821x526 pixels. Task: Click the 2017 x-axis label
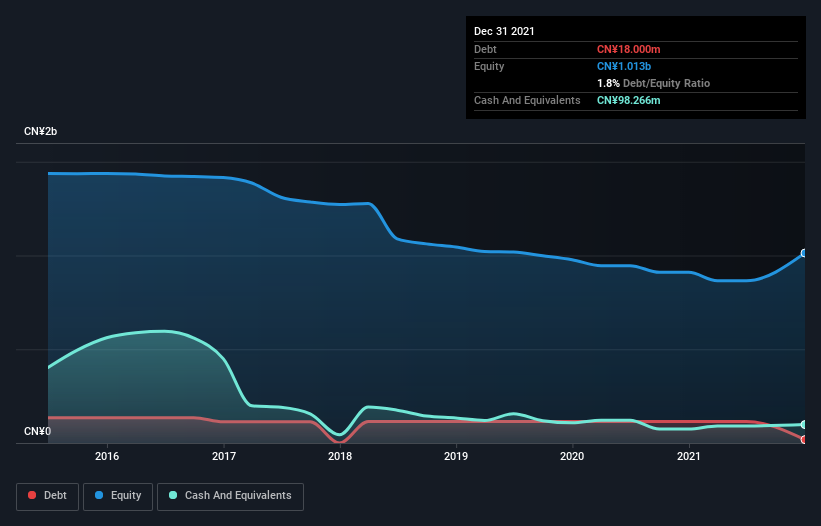(224, 456)
